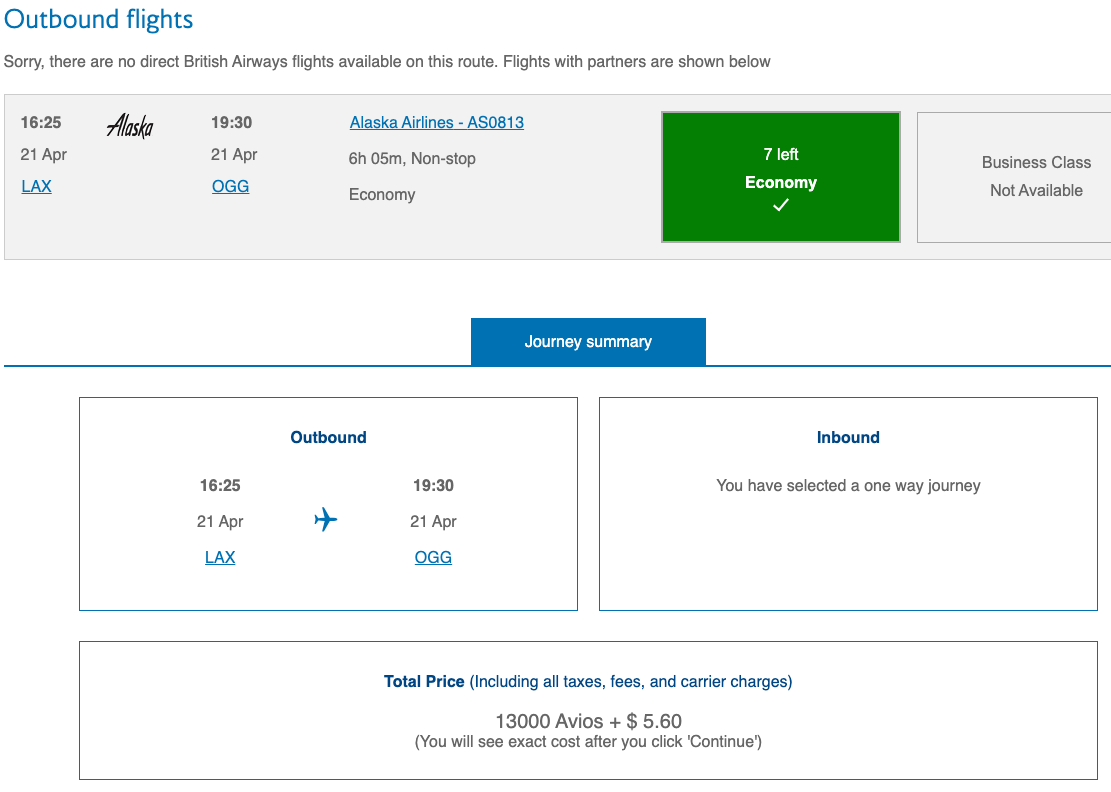Click the Inbound section header
The height and width of the screenshot is (792, 1111).
[848, 437]
